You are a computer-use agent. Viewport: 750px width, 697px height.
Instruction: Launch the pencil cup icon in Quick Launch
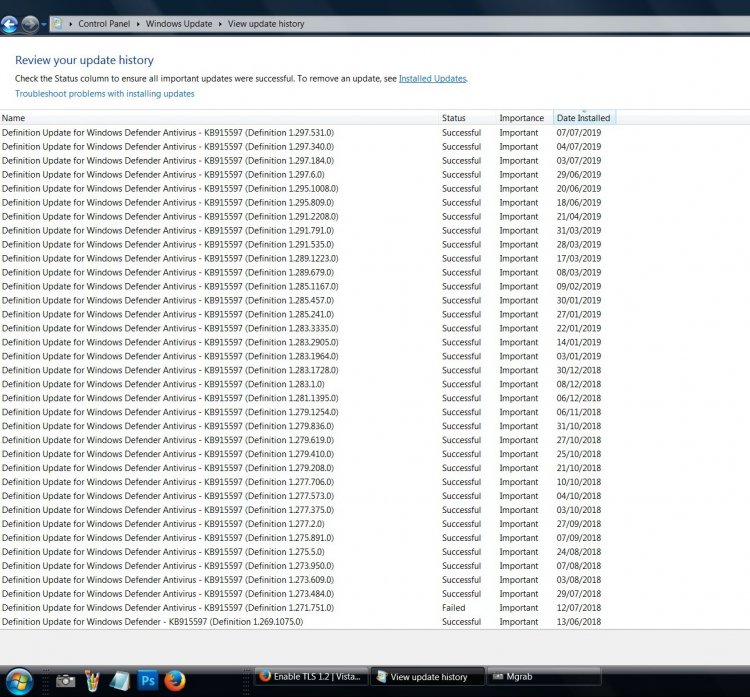pyautogui.click(x=92, y=681)
